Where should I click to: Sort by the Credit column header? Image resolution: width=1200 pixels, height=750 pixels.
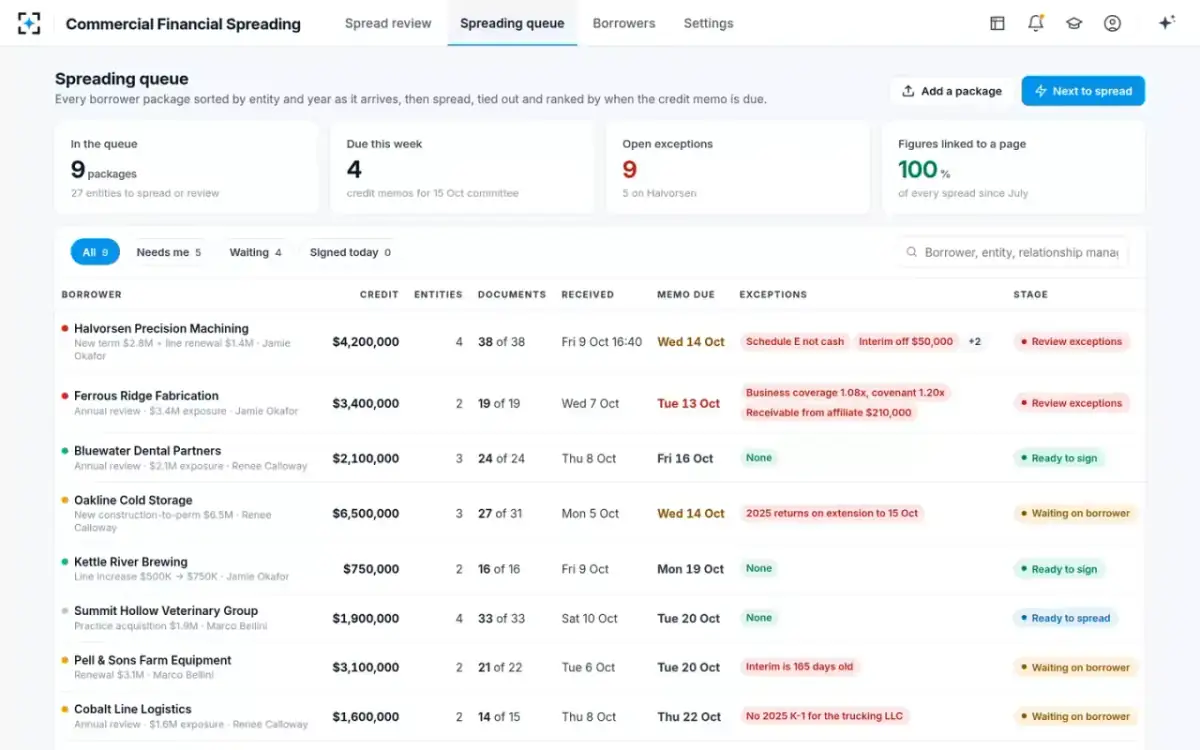pyautogui.click(x=379, y=295)
